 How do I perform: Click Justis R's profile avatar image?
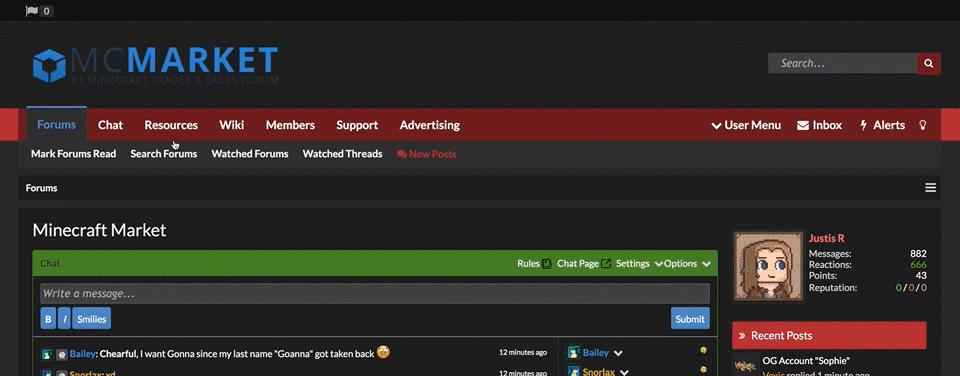tap(768, 266)
